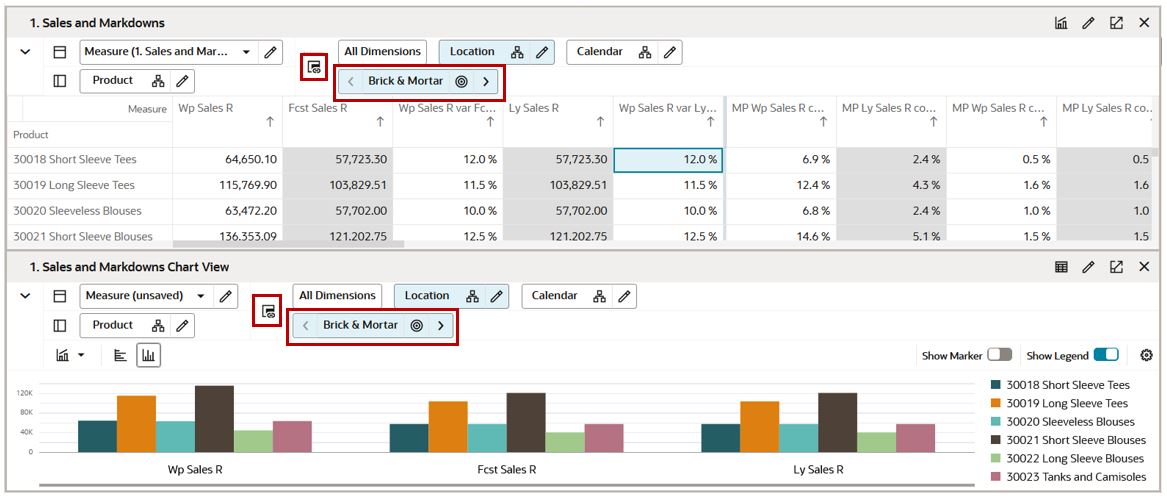This screenshot has width=1167, height=498.
Task: Switch Chart View panel to table grid icon
Action: pos(1061,266)
